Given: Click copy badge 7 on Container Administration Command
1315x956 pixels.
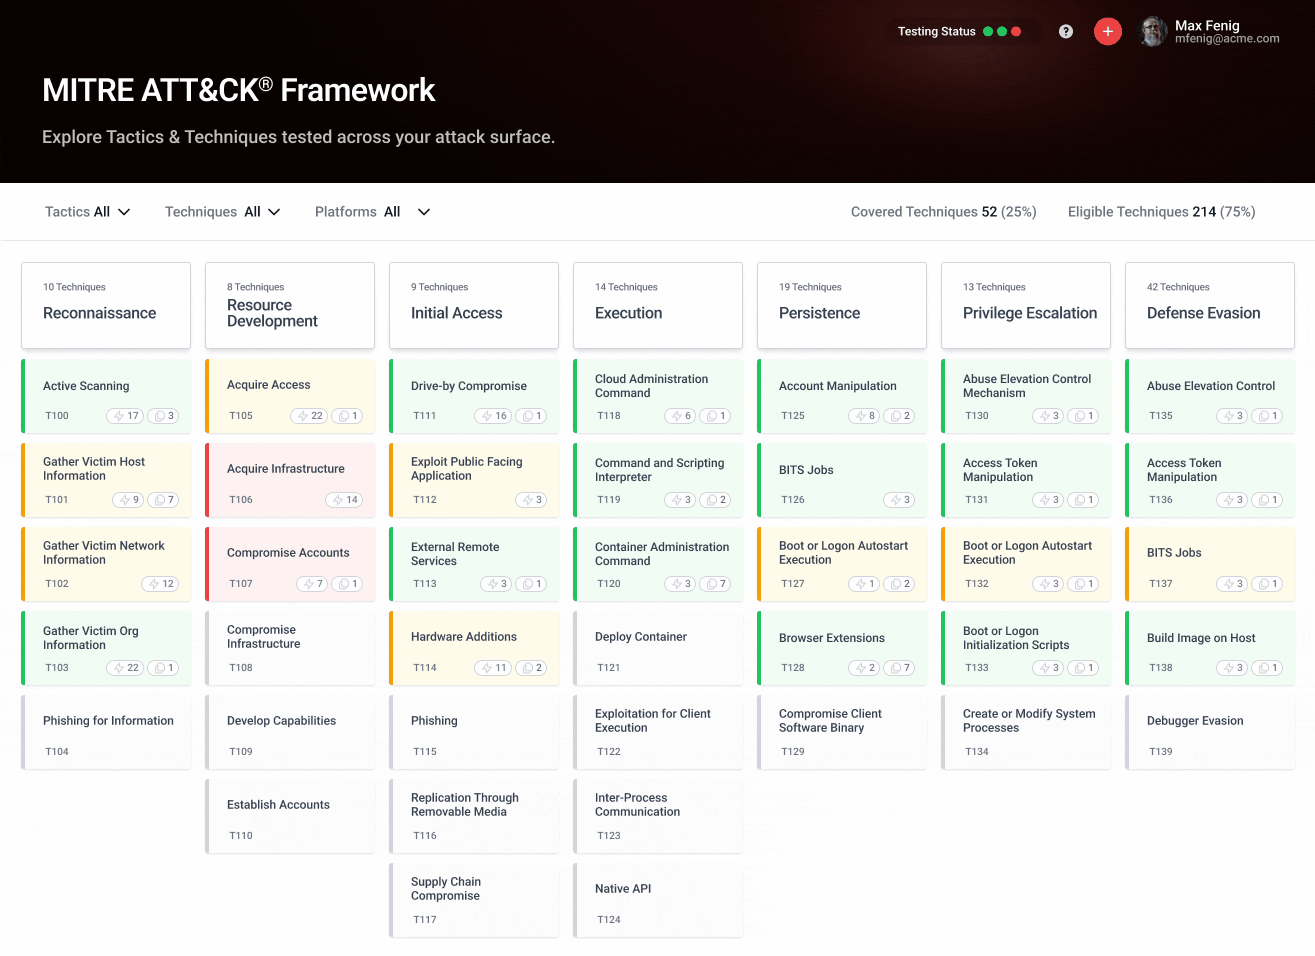Looking at the screenshot, I should tap(716, 584).
